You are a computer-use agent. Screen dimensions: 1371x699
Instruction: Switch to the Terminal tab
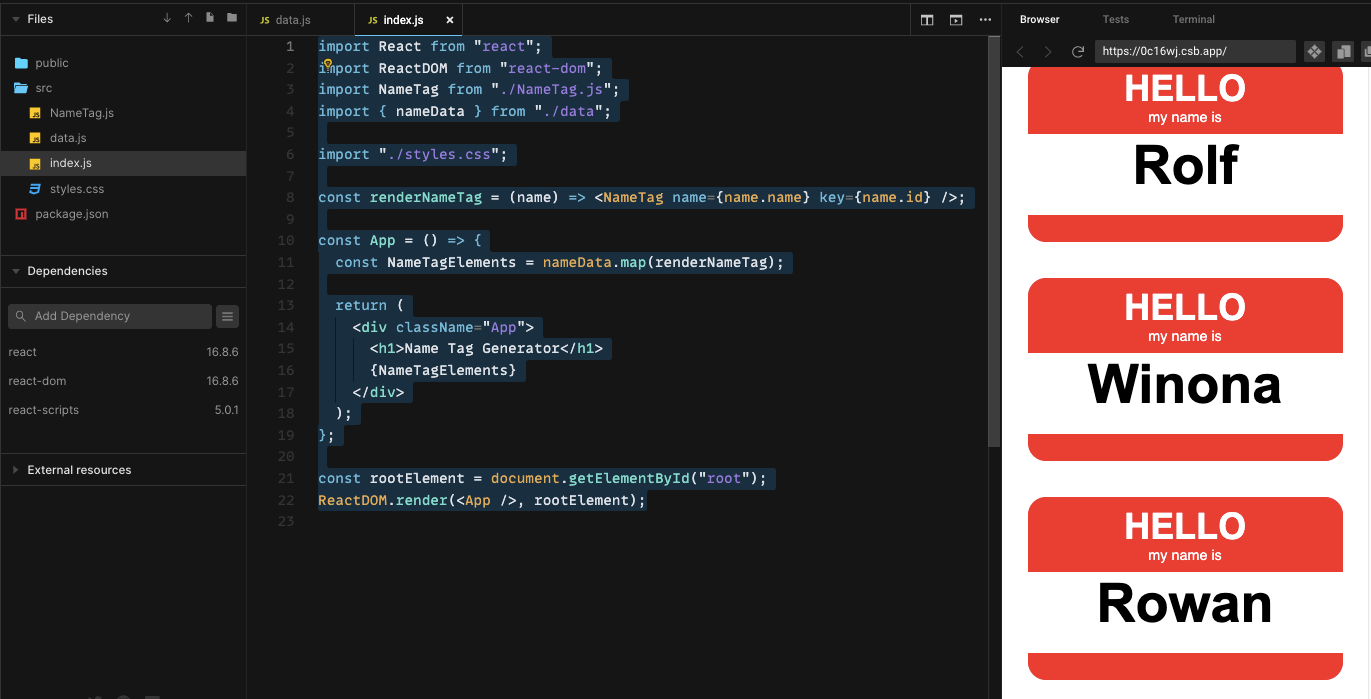[1194, 19]
